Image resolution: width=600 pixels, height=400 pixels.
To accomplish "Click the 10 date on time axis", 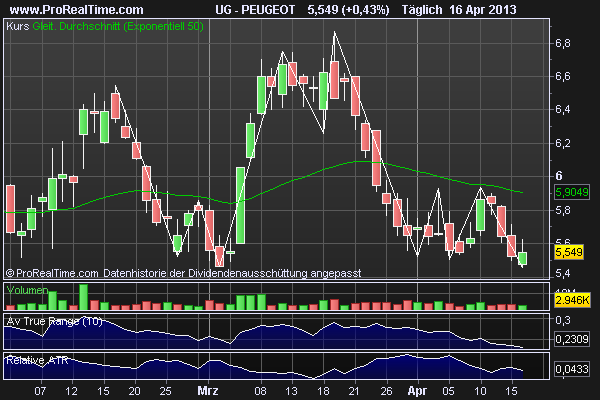I will click(x=480, y=391).
